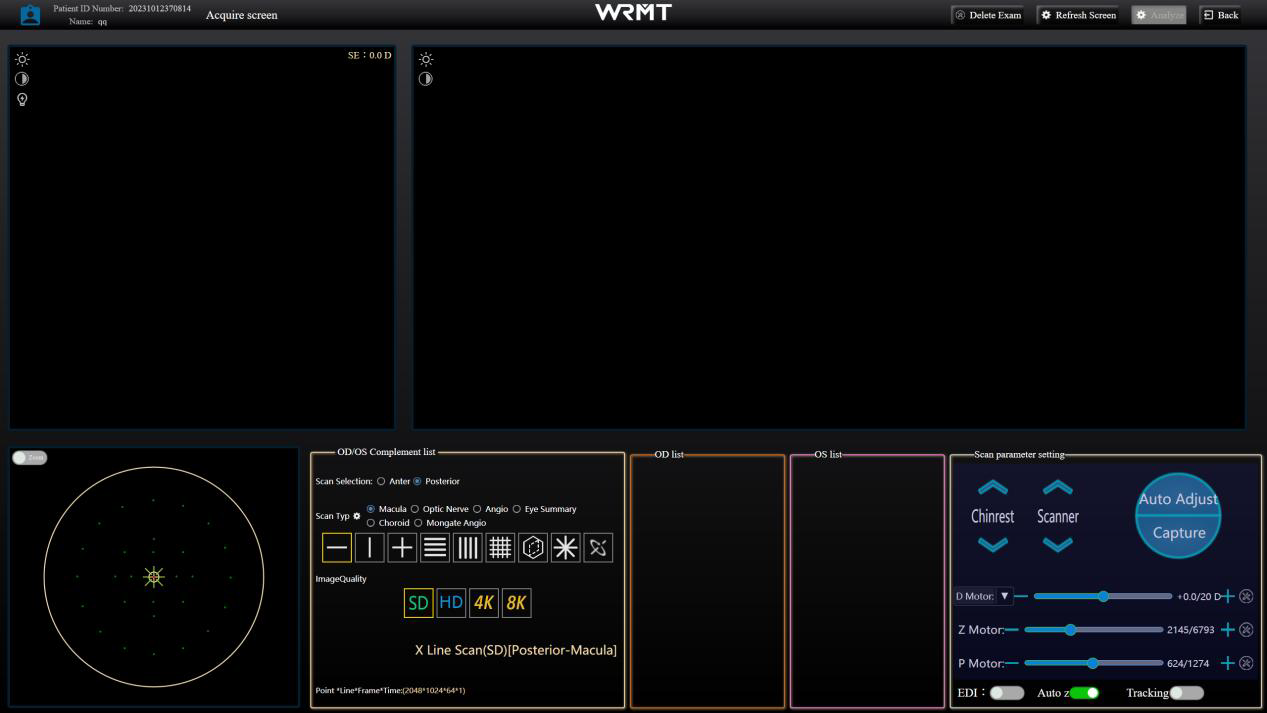Pick the radial star scan pattern
The height and width of the screenshot is (713, 1267).
pyautogui.click(x=565, y=547)
